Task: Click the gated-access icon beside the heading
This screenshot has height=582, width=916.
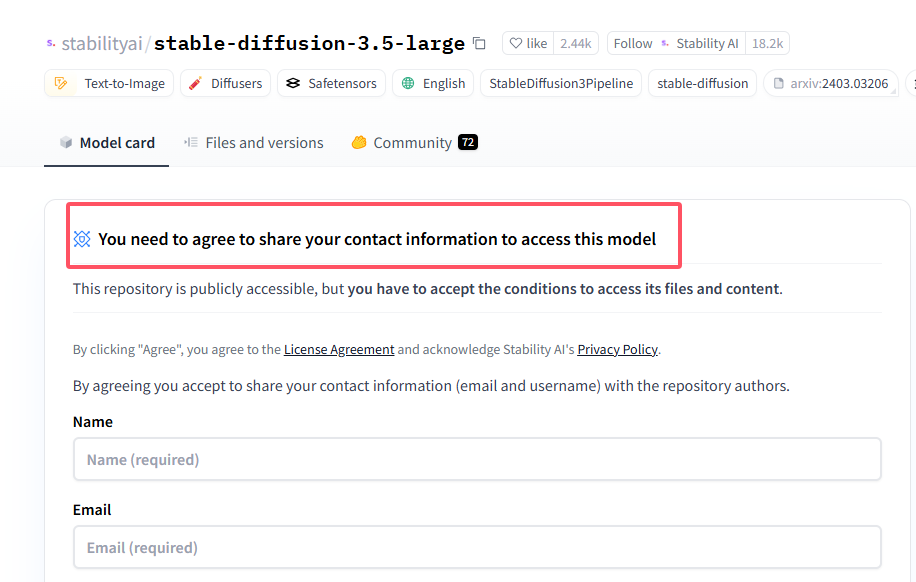Action: tap(82, 239)
